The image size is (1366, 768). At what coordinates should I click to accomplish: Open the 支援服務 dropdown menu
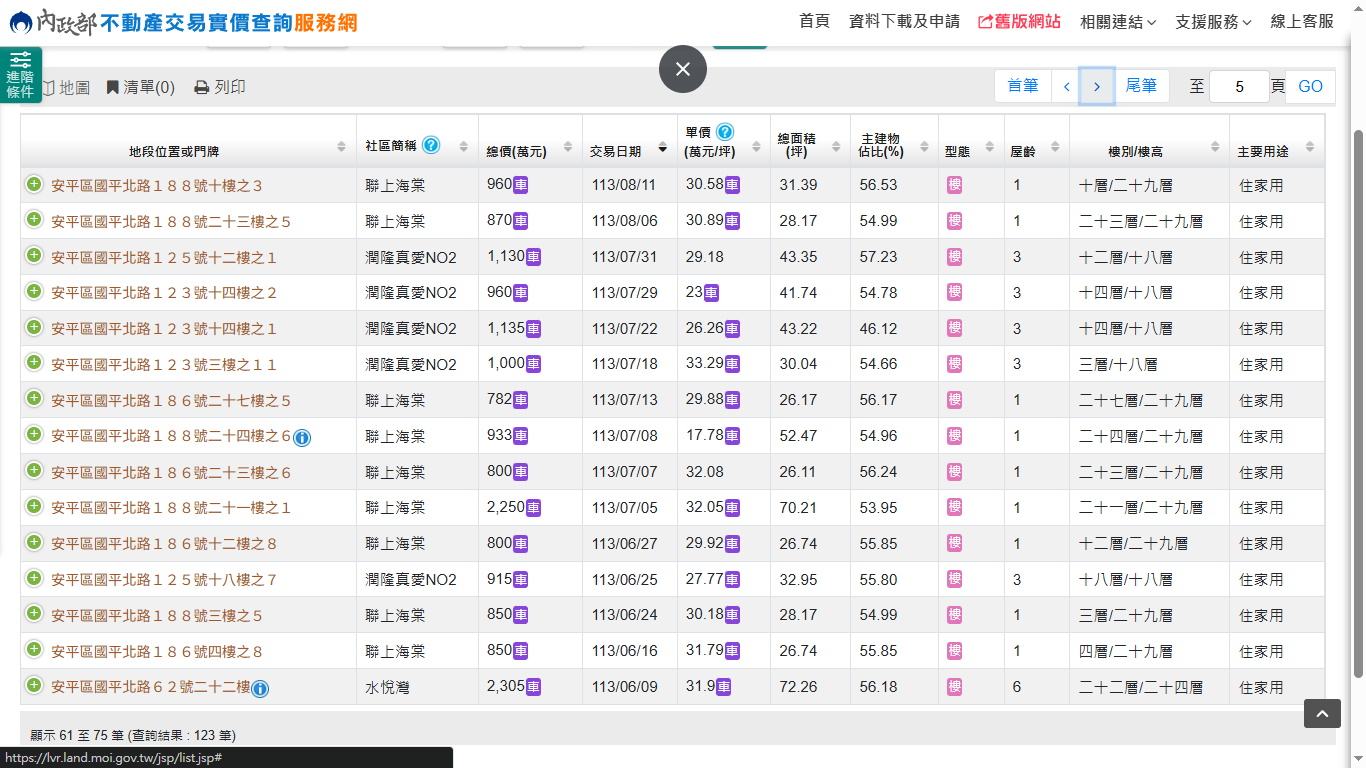coord(1213,22)
